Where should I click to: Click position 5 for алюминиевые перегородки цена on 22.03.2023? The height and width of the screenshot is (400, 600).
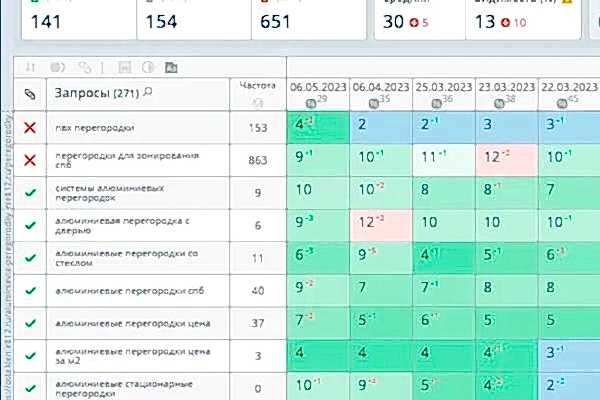tap(569, 323)
